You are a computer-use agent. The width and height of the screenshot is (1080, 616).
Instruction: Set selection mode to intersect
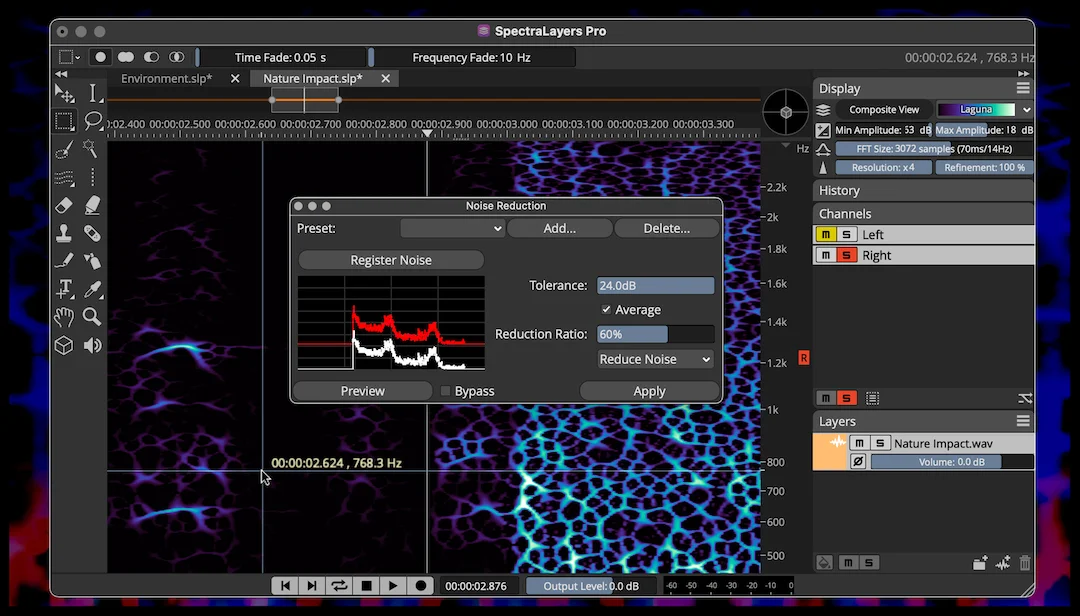pos(177,57)
